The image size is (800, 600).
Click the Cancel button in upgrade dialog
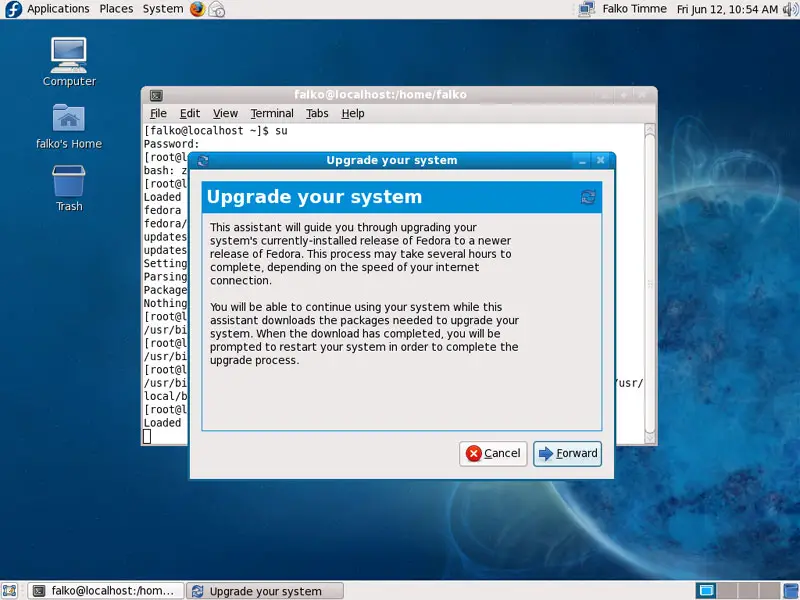493,454
